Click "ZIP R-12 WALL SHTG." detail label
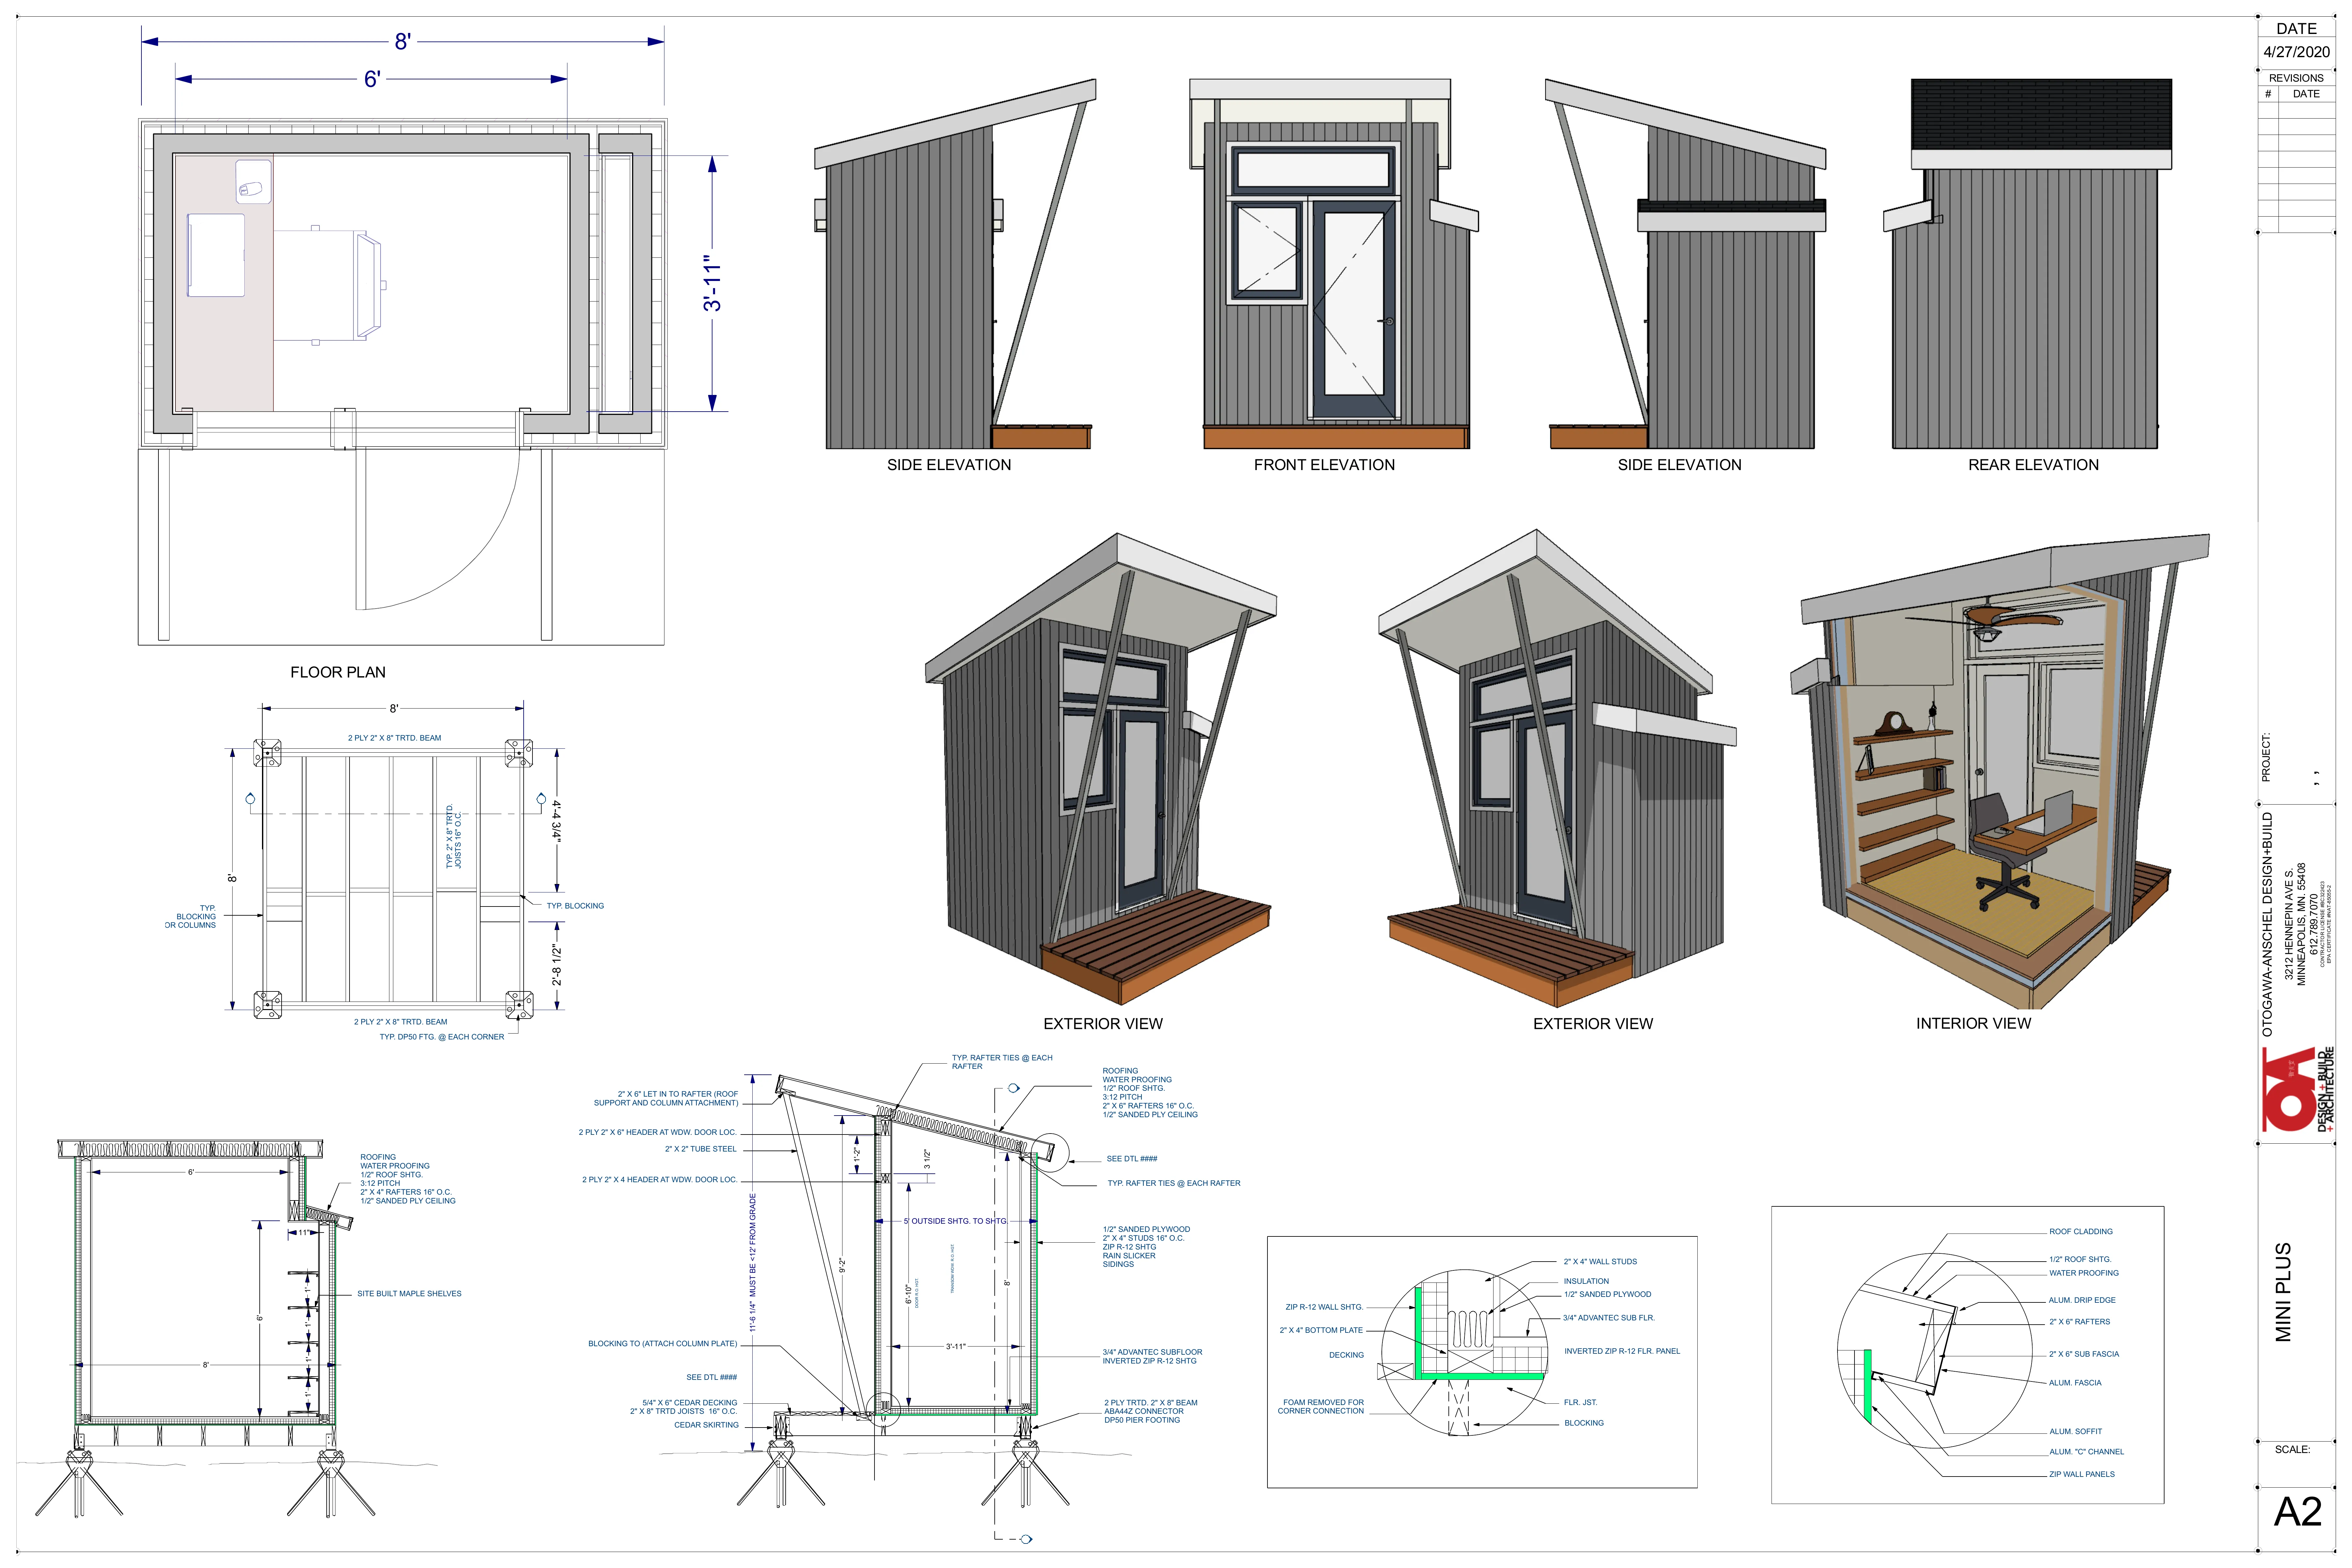 [1324, 1307]
